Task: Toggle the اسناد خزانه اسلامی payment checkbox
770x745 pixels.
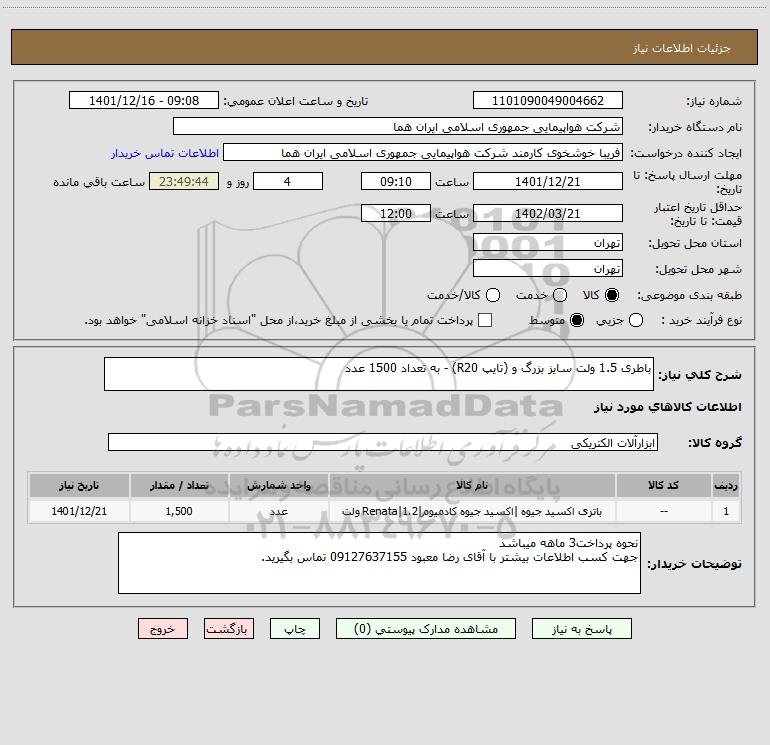Action: (x=485, y=320)
